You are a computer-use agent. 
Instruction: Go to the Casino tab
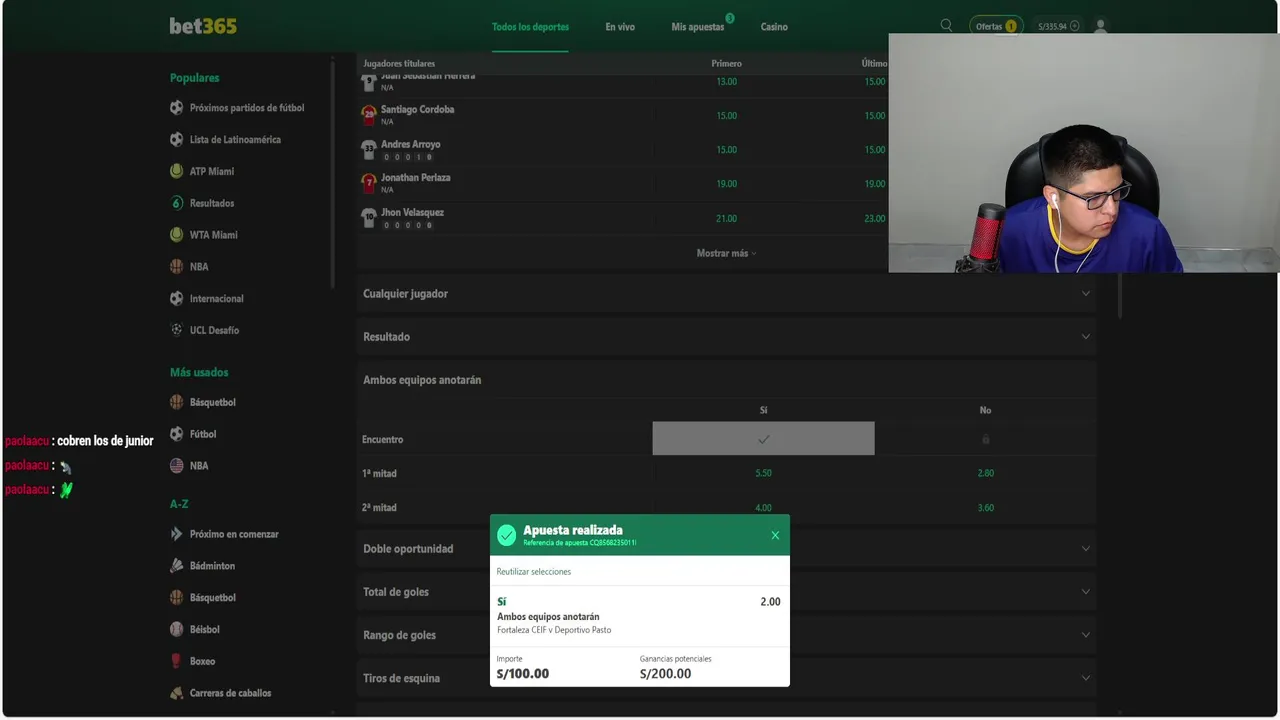tap(774, 27)
